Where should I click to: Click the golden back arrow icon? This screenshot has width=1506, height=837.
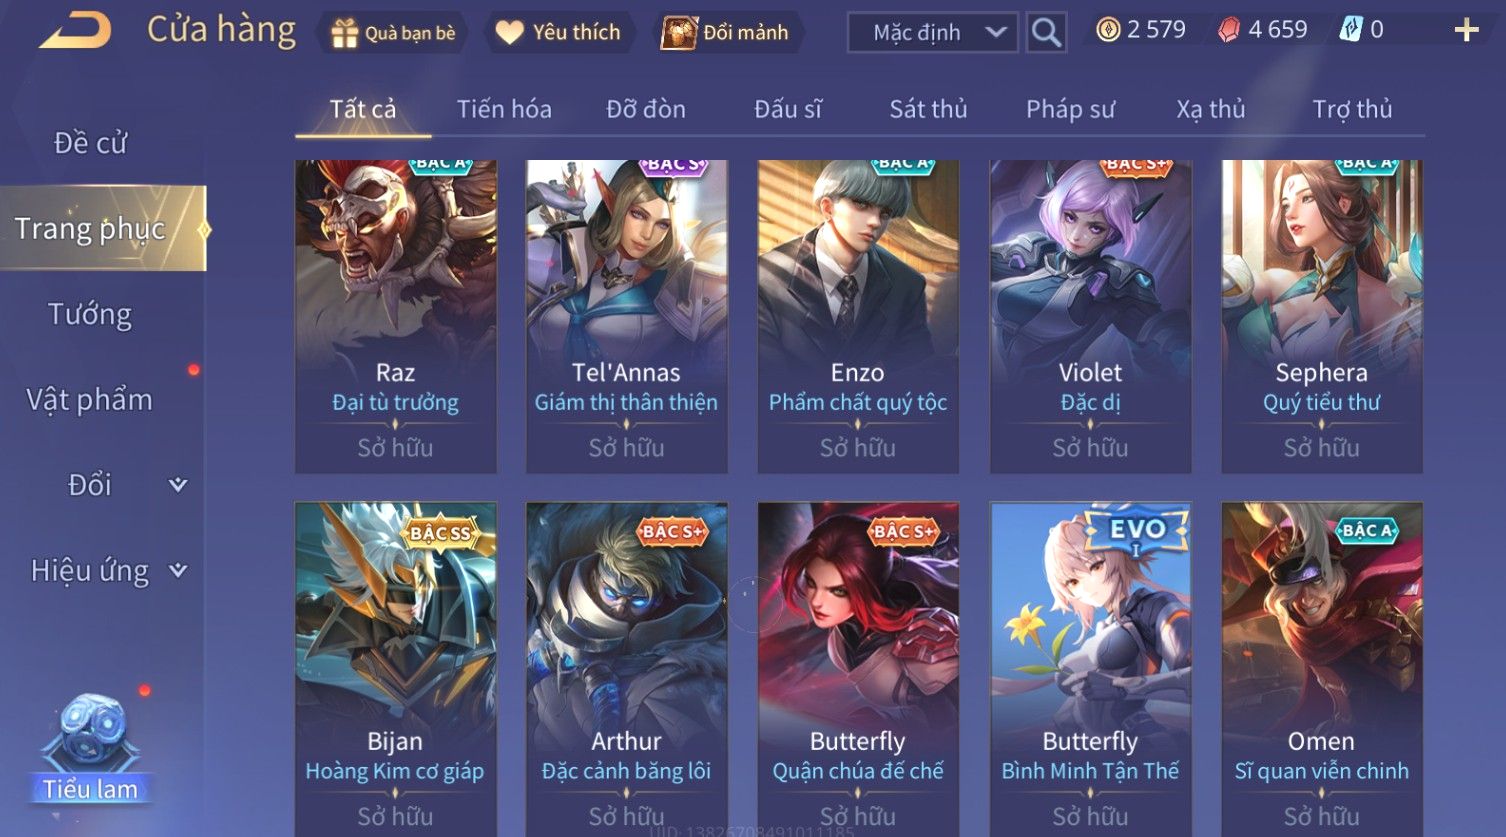coord(75,31)
